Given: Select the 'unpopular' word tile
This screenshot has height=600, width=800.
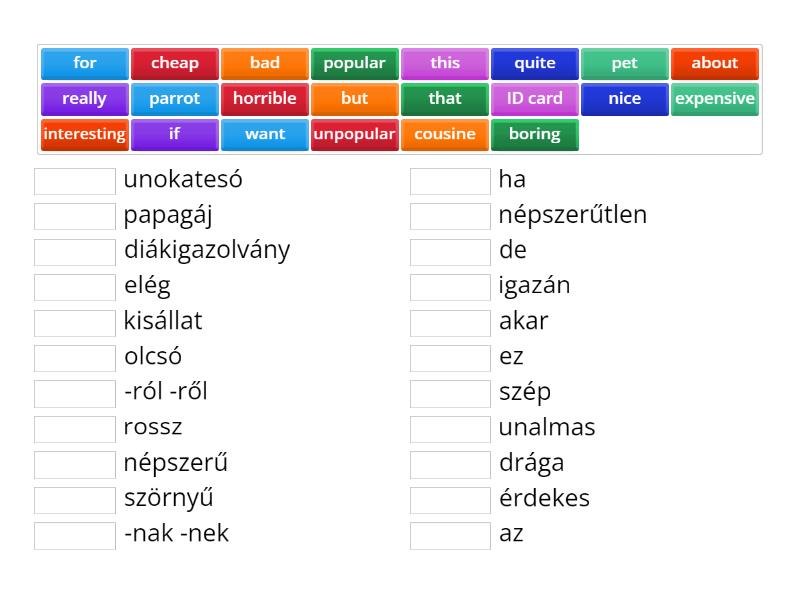Looking at the screenshot, I should (355, 134).
